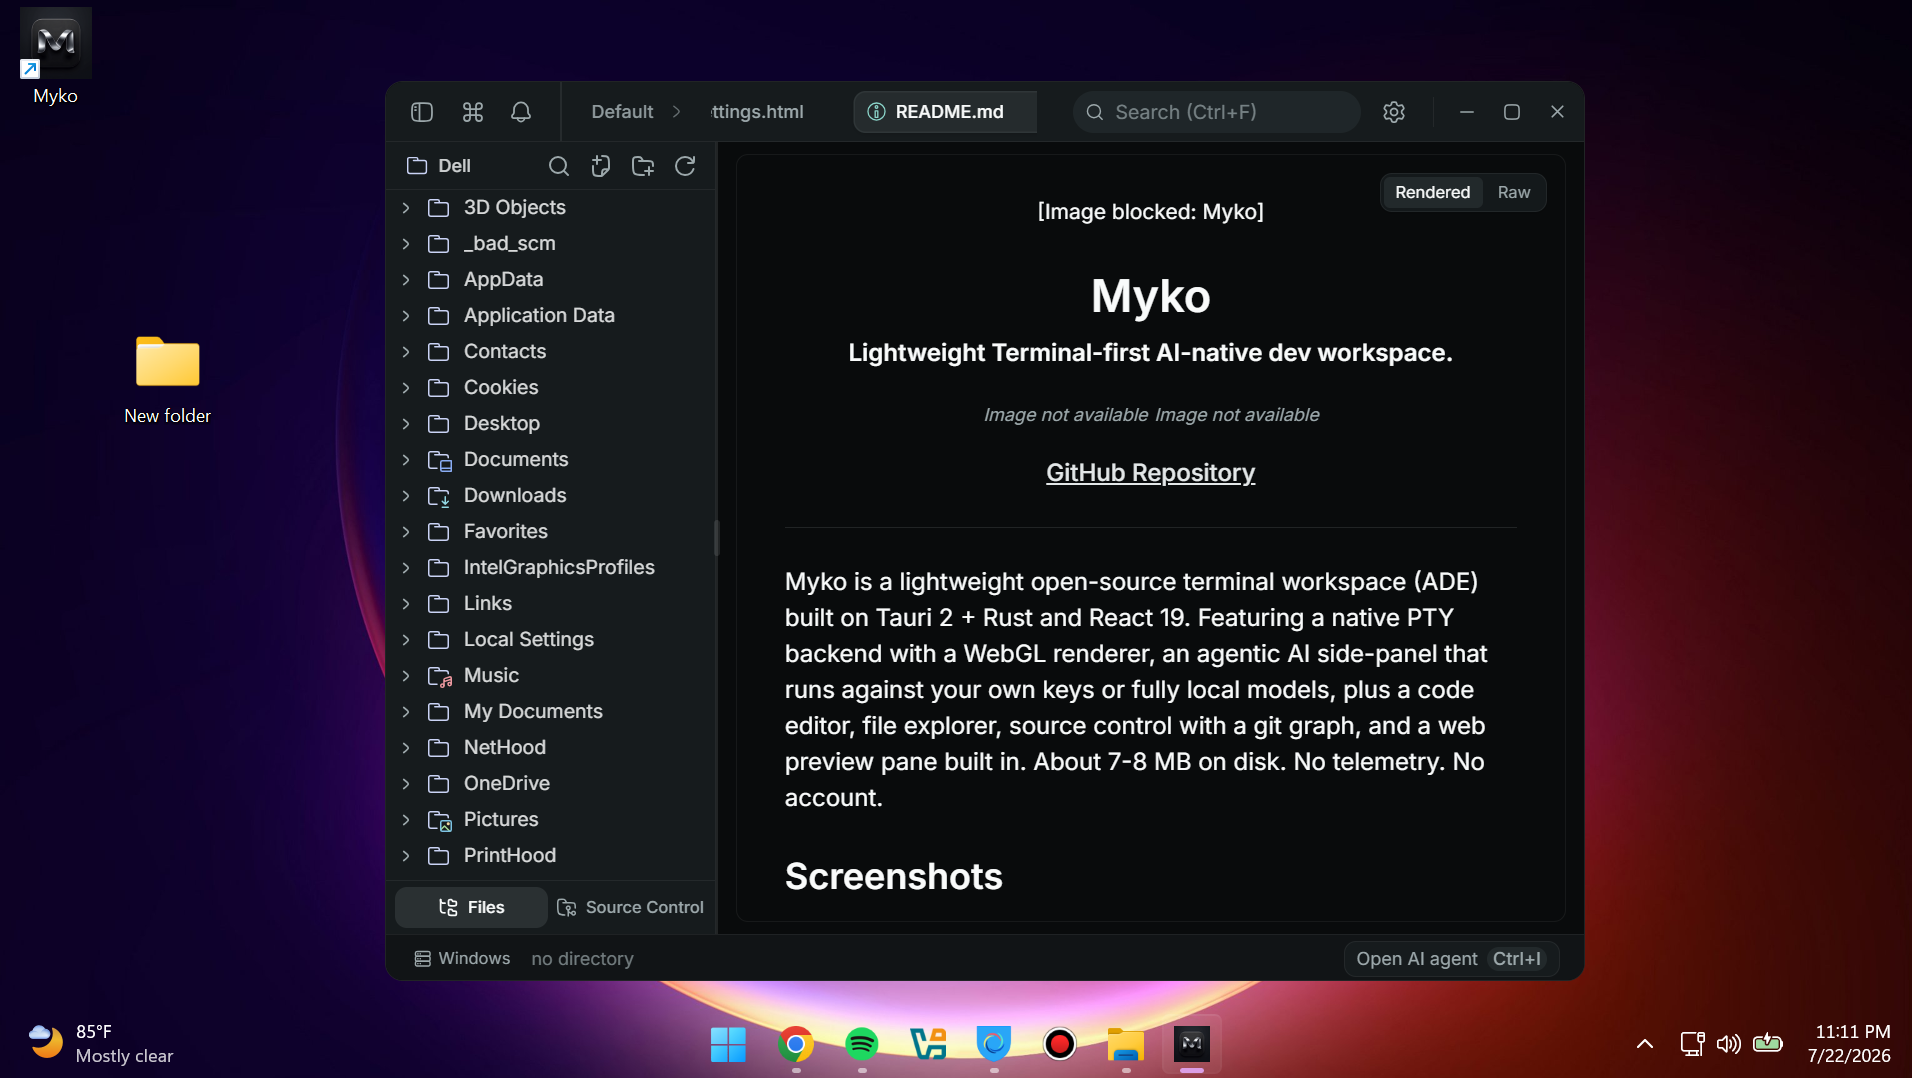Select the Links folder row
Screen dimensions: 1912x1078
pyautogui.click(x=551, y=604)
